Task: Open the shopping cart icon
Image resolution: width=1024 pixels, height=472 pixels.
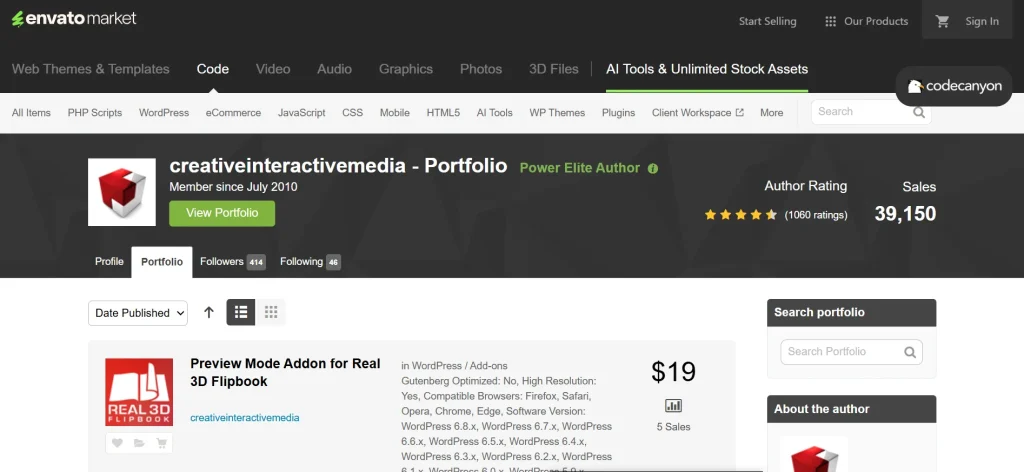Action: pos(942,21)
